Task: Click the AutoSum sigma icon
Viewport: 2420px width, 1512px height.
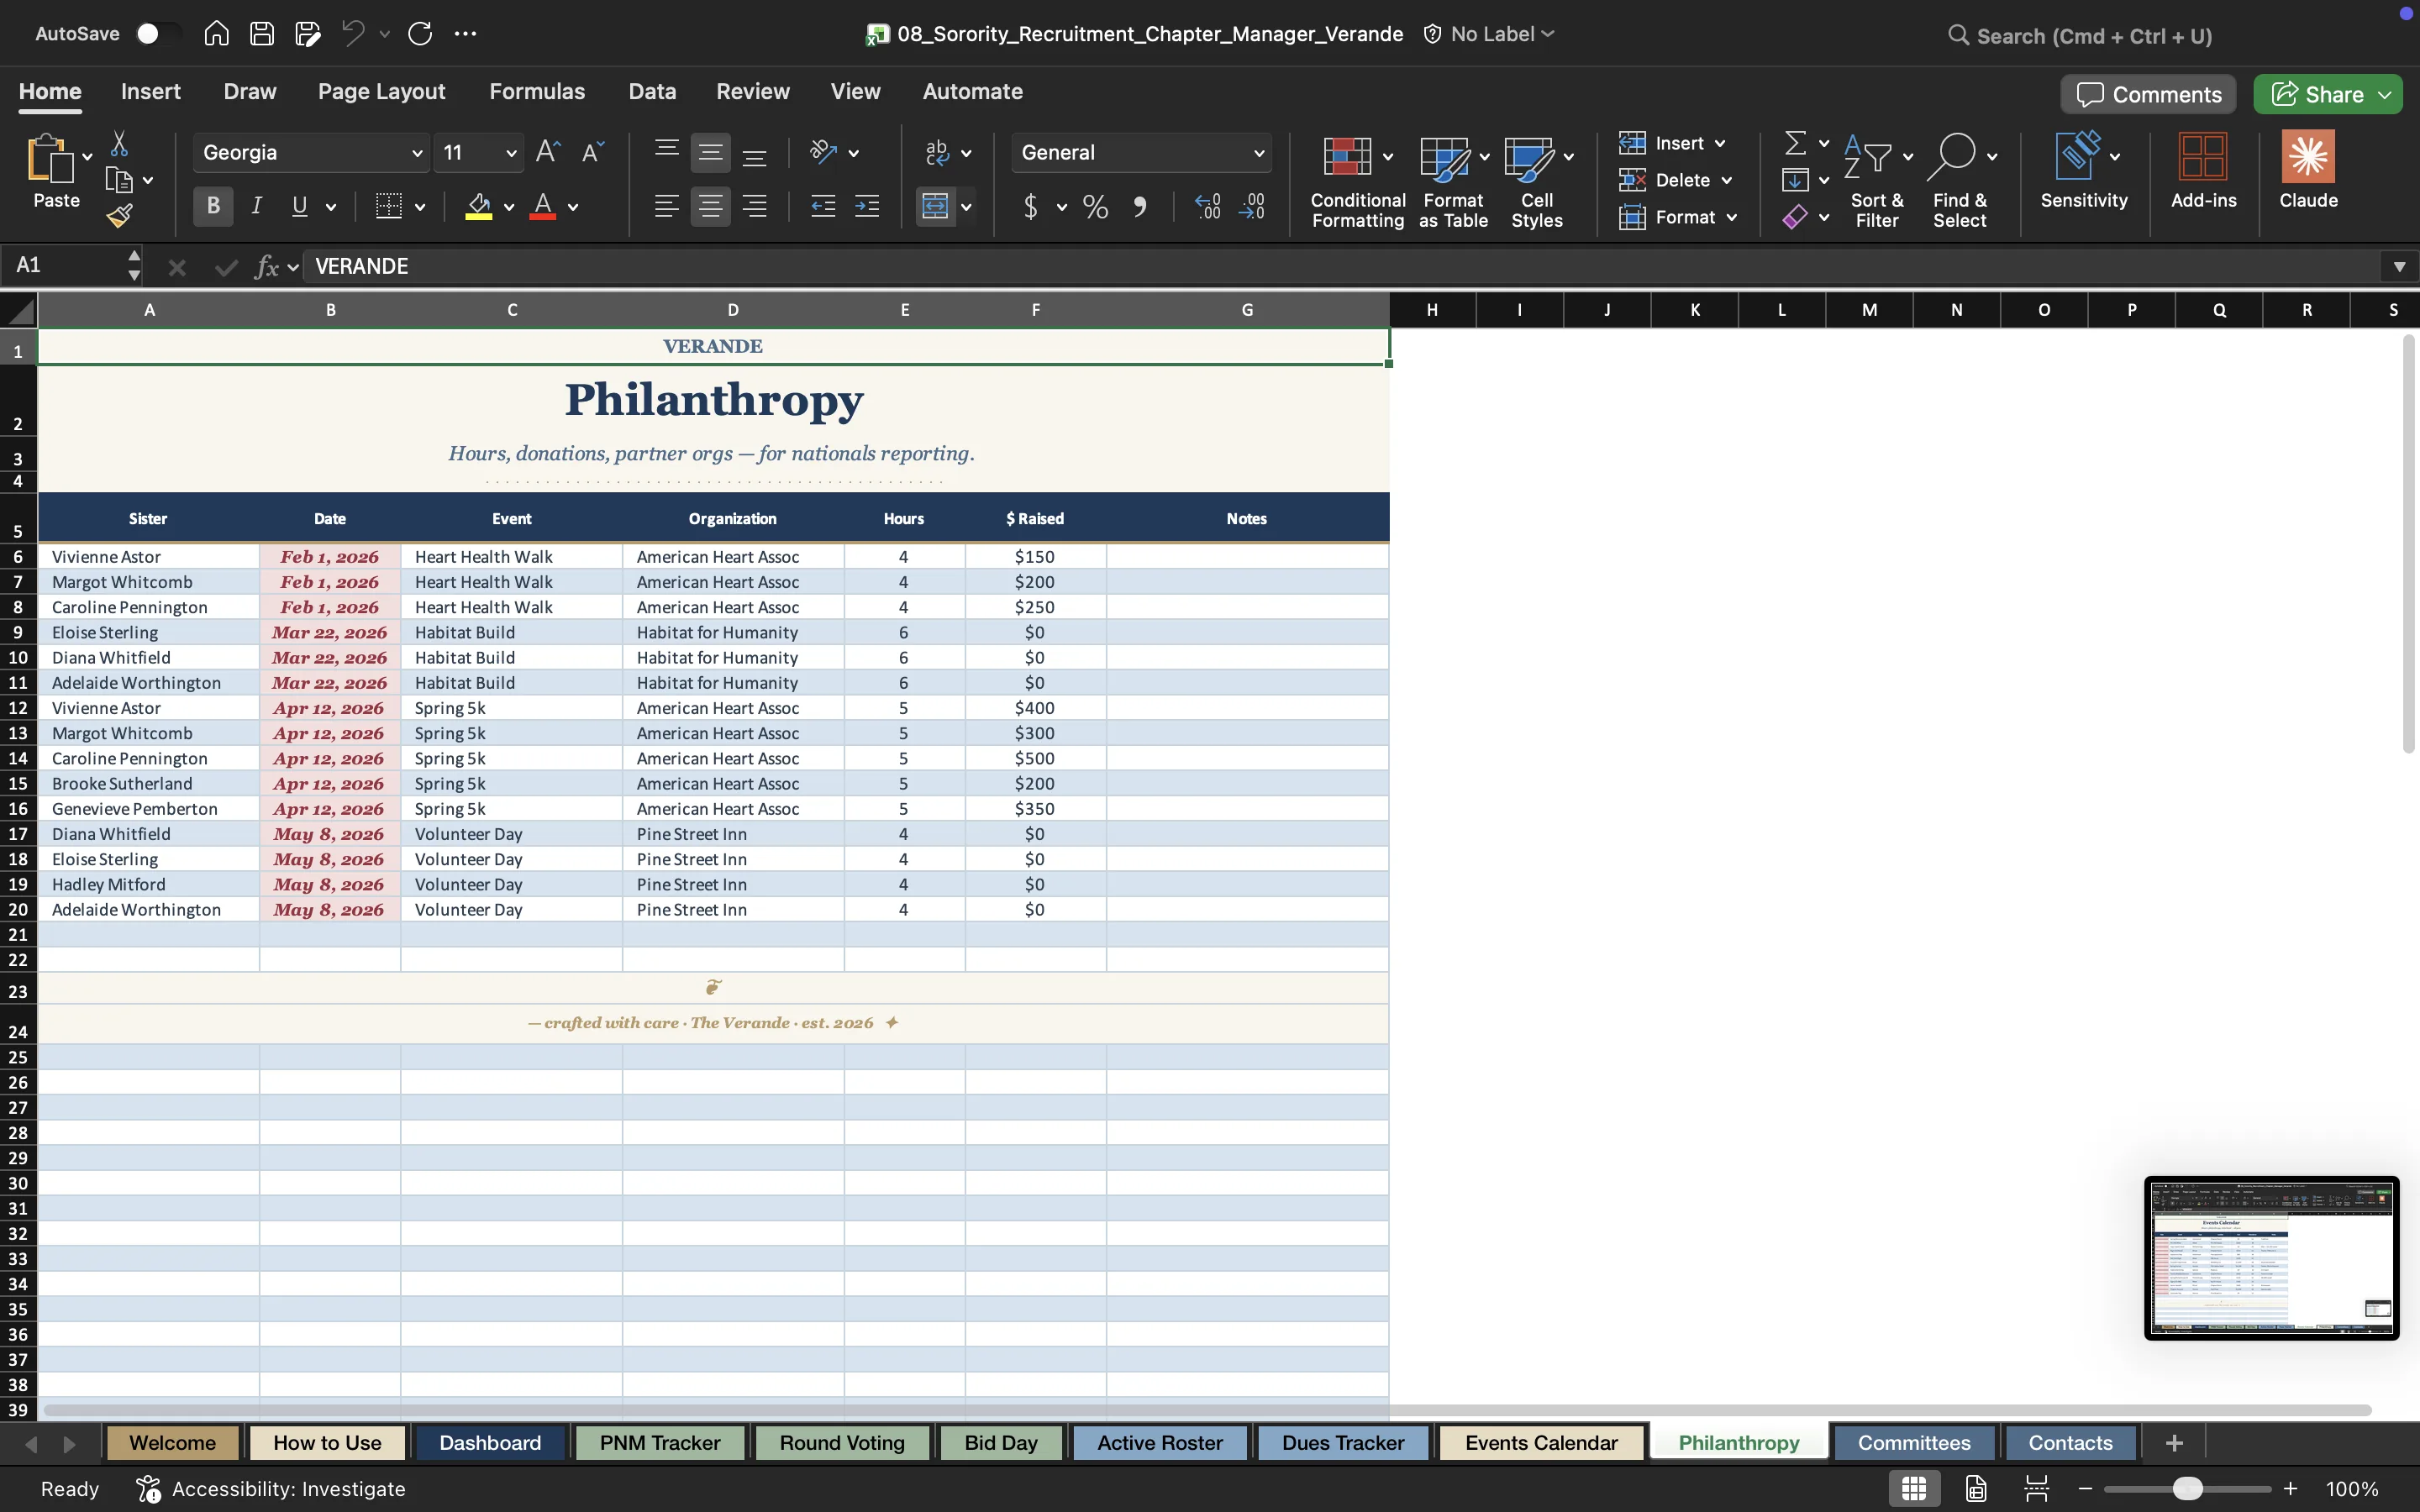Action: coord(1796,143)
